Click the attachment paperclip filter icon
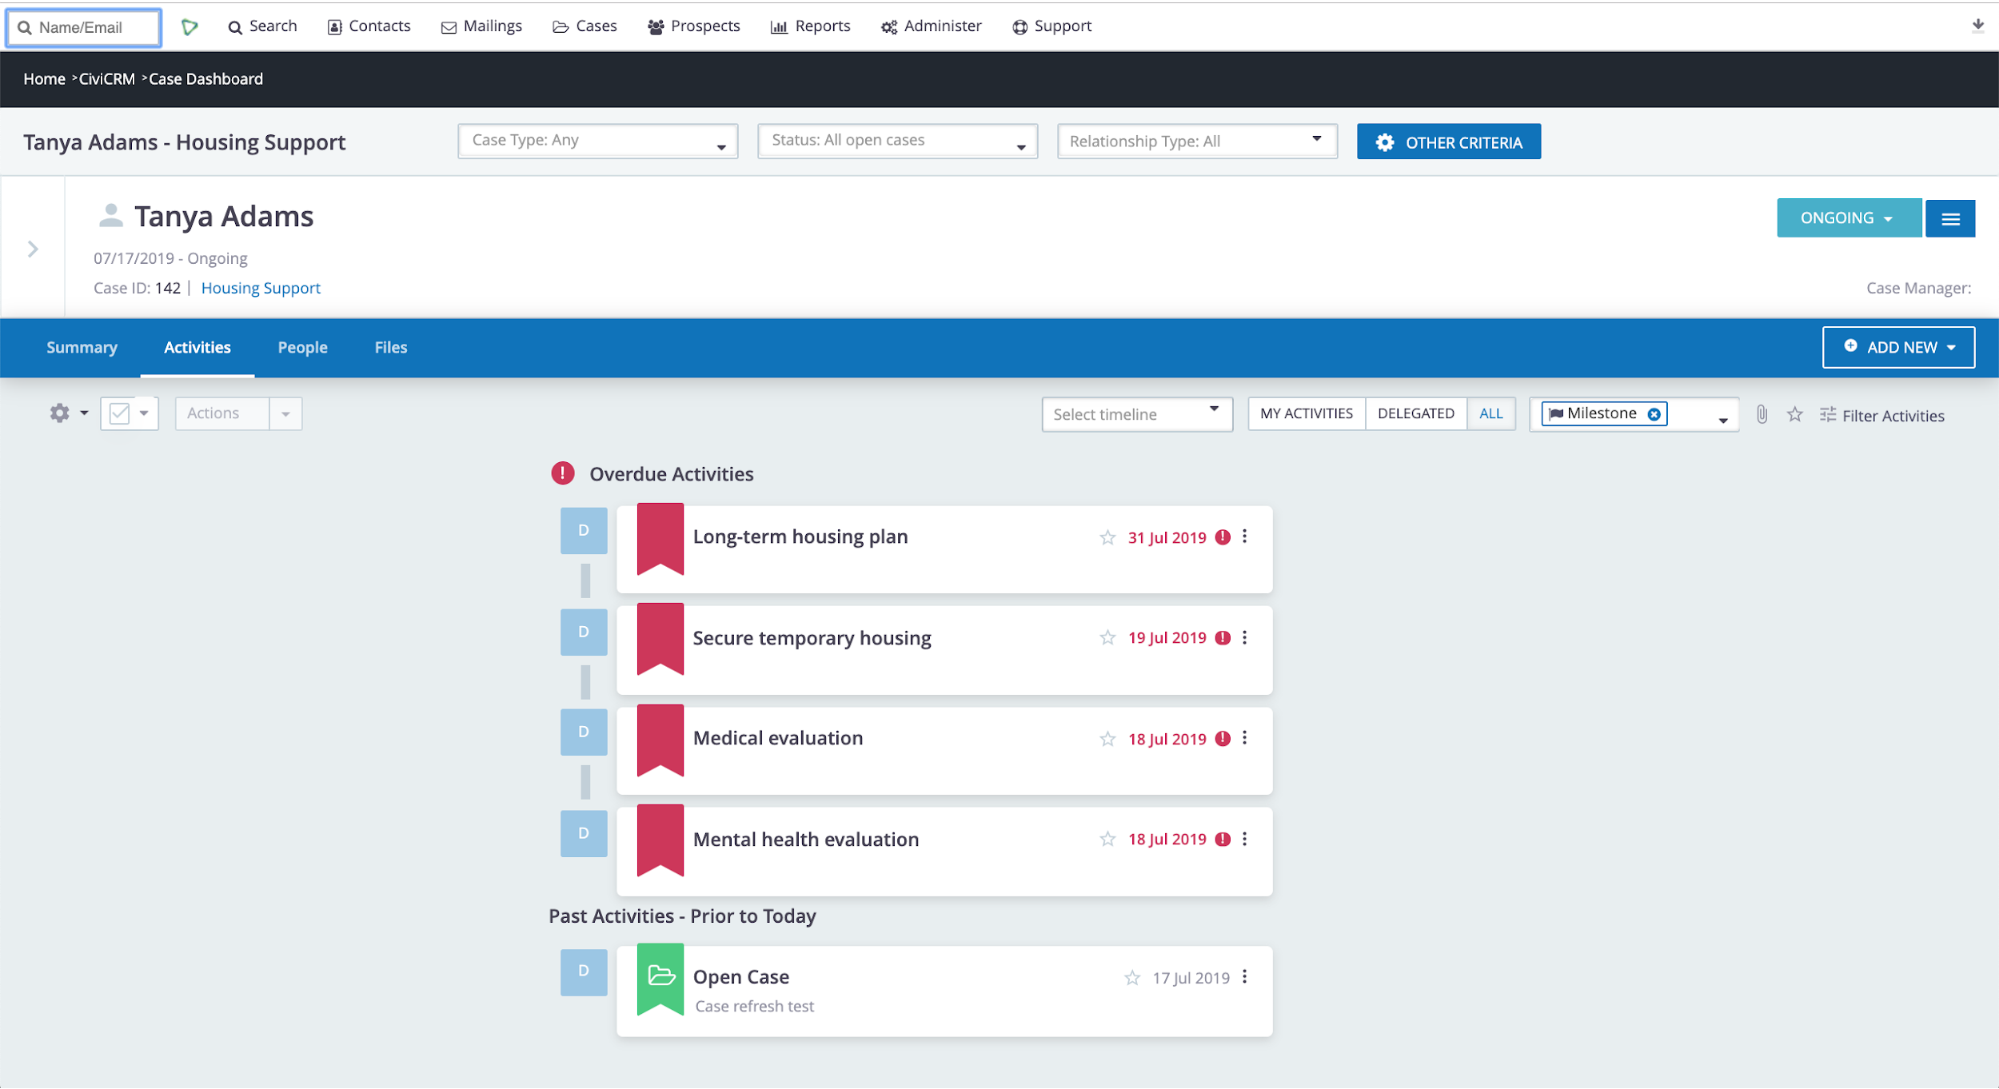Viewport: 1999px width, 1089px height. tap(1762, 414)
